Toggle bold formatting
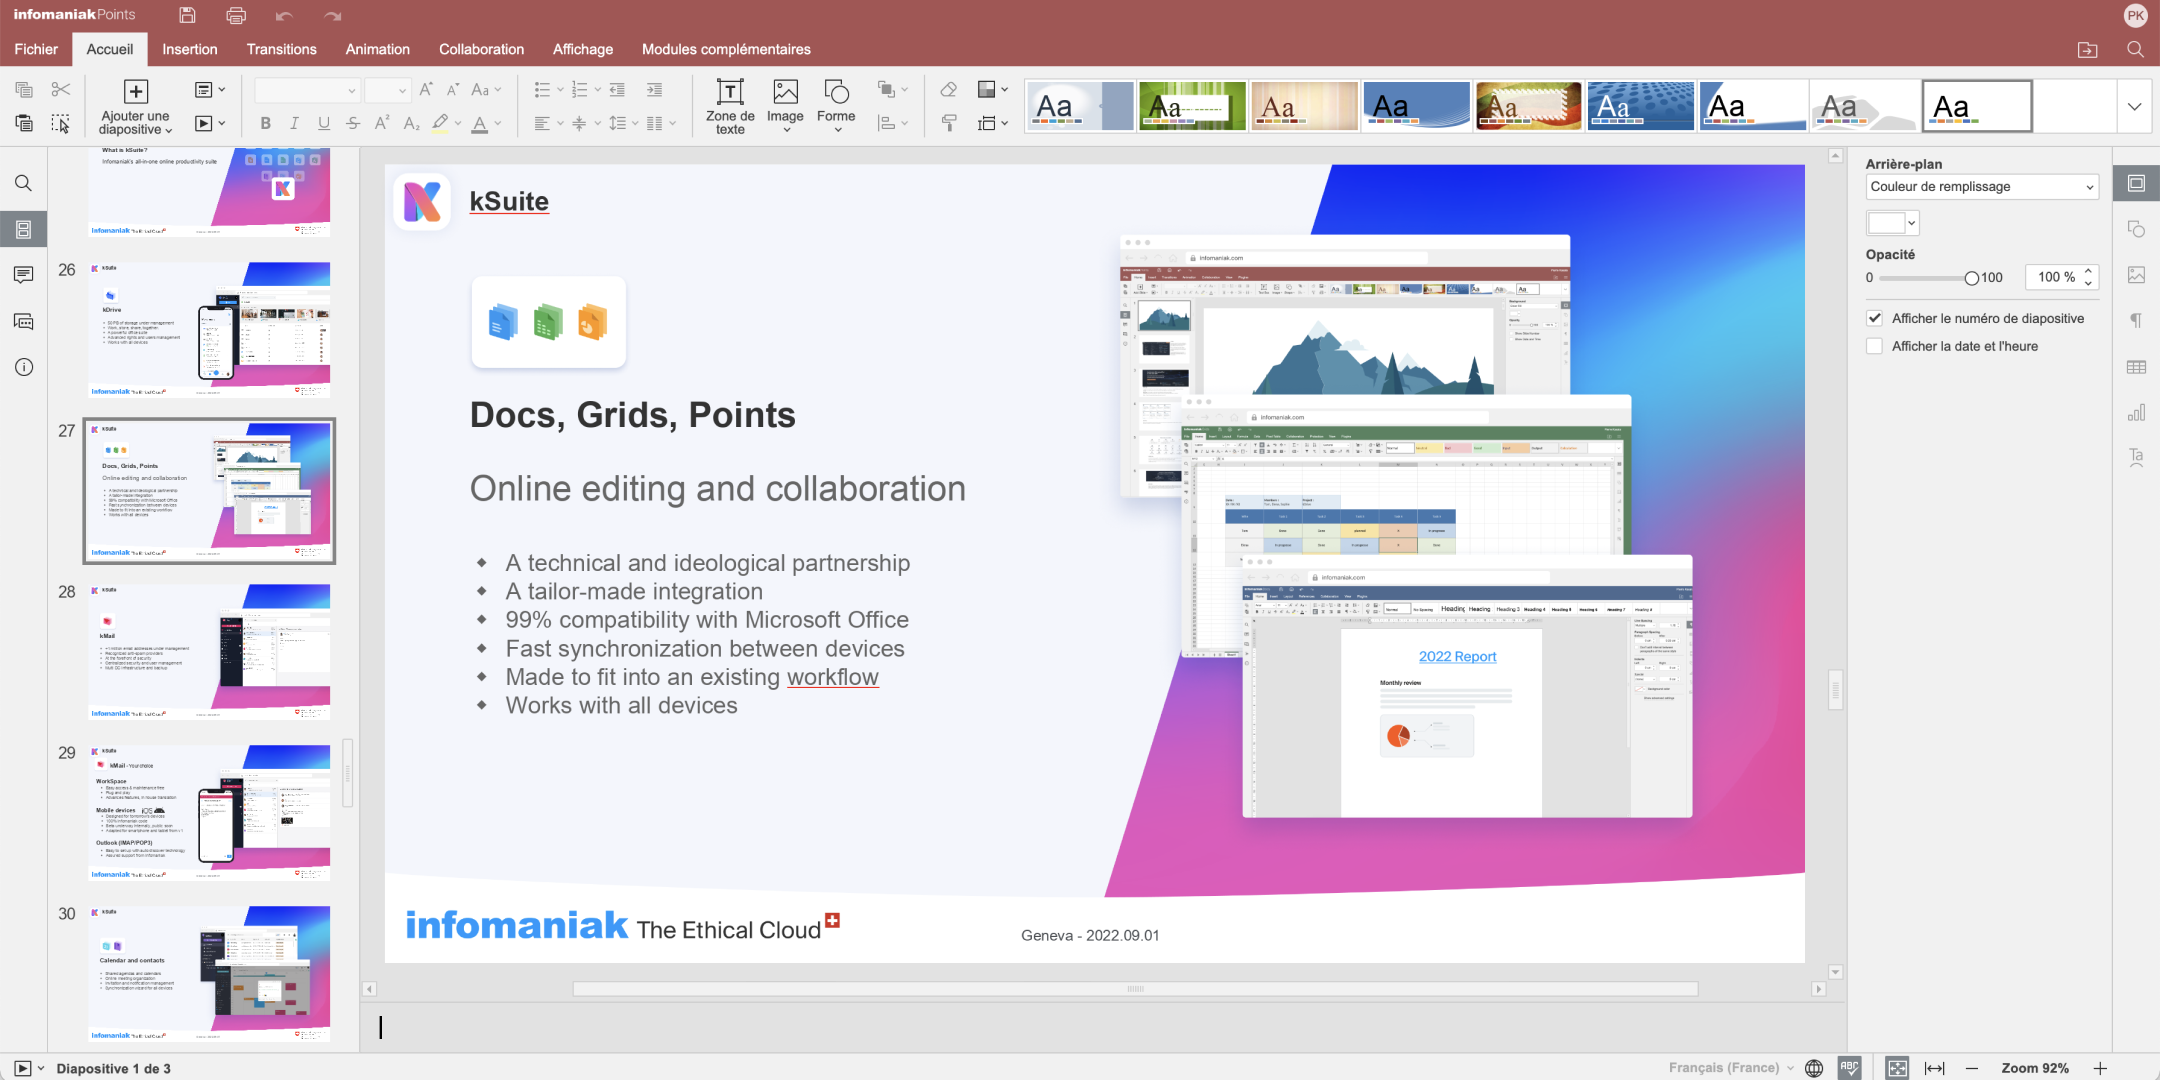The height and width of the screenshot is (1080, 2160). pyautogui.click(x=265, y=123)
